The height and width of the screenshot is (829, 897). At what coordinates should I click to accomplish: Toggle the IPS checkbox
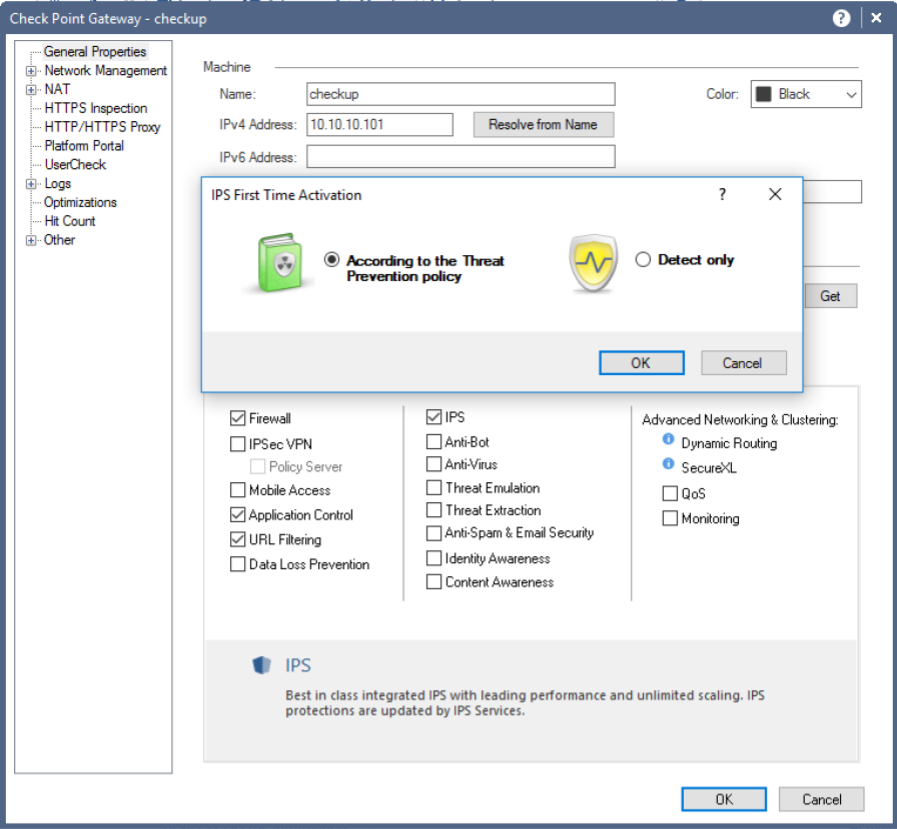click(434, 417)
